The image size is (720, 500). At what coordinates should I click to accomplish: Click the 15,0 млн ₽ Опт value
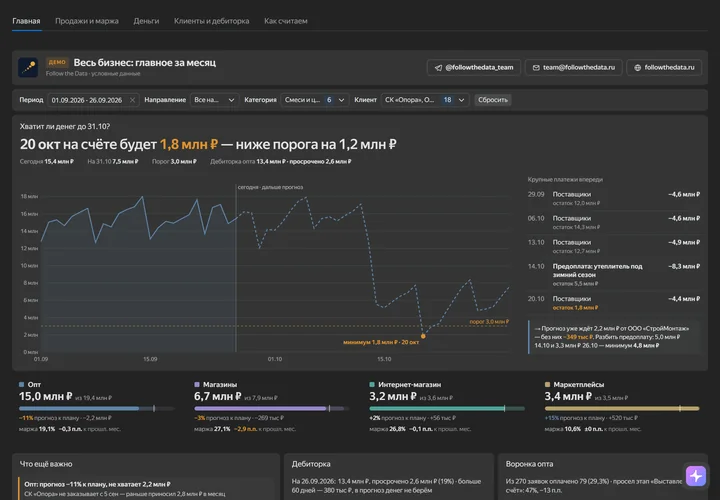point(45,396)
